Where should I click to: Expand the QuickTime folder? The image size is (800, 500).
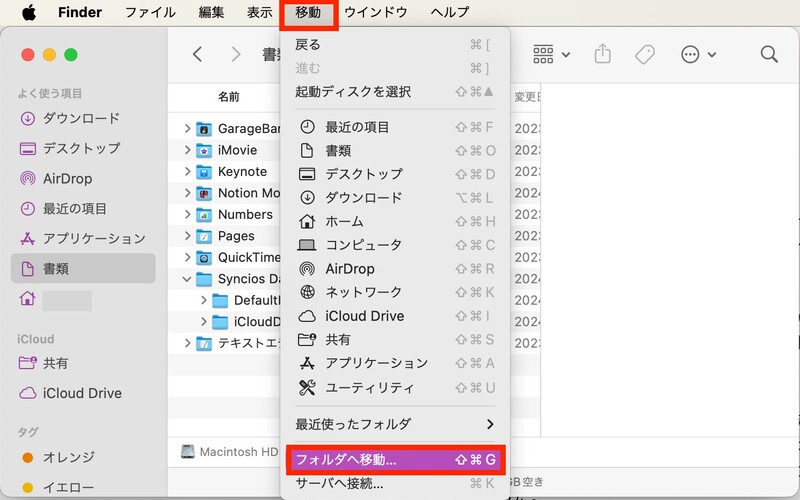coord(187,257)
